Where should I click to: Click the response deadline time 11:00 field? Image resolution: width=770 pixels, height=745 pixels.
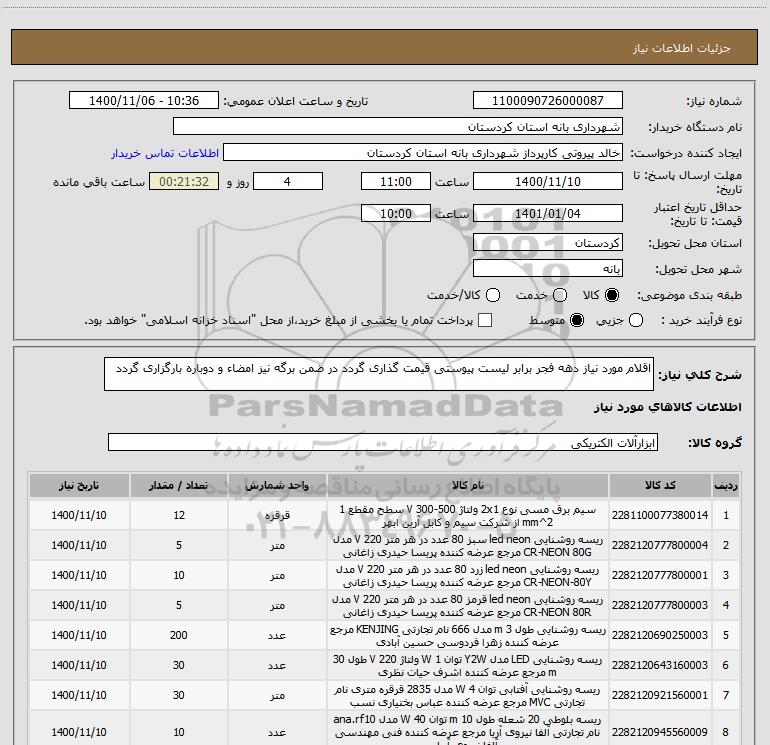click(x=396, y=182)
